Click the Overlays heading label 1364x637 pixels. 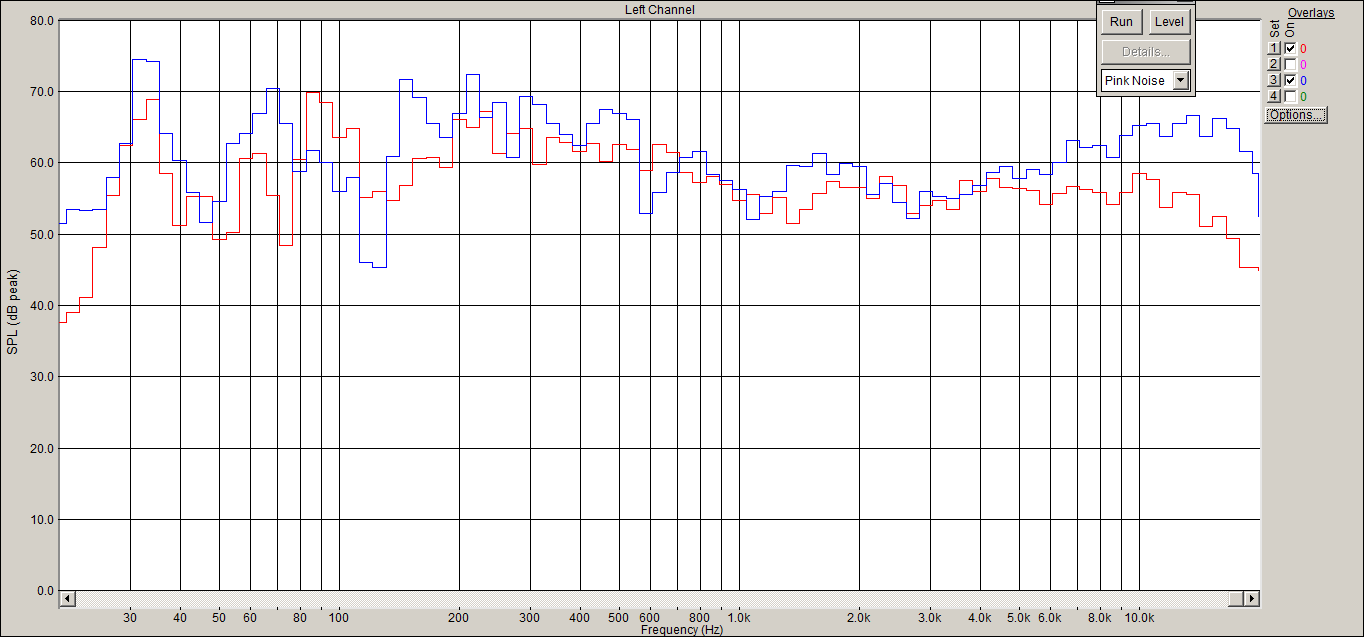click(1311, 13)
